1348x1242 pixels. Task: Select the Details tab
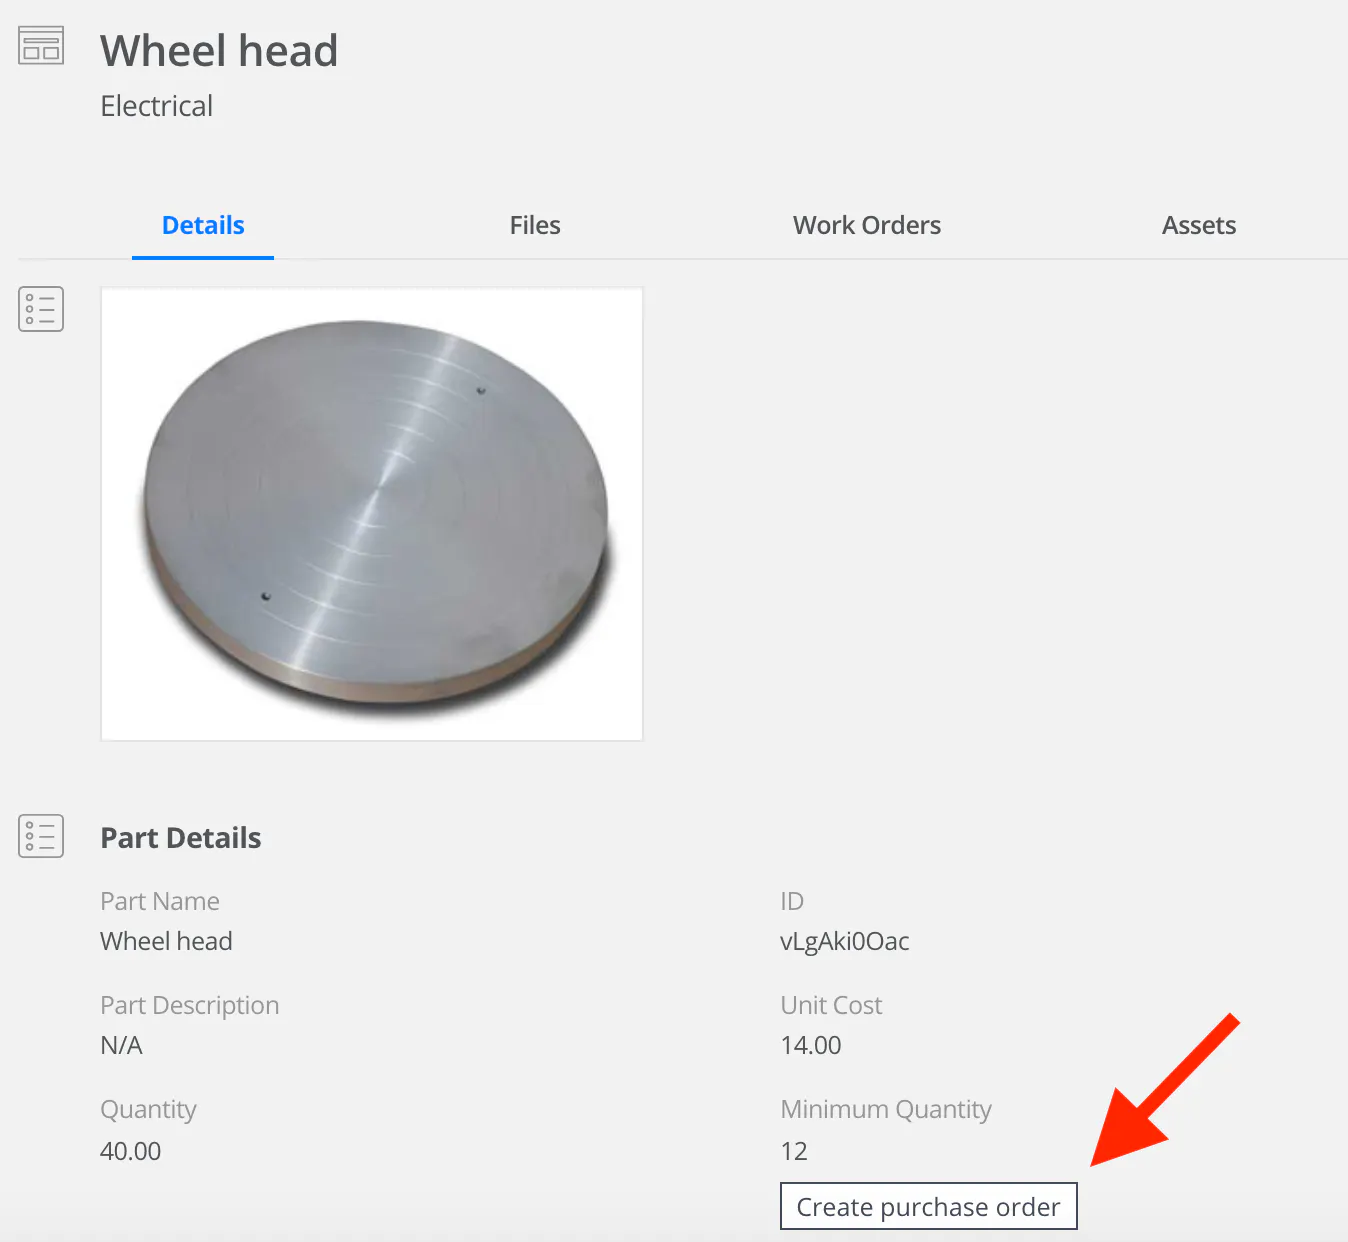[202, 225]
